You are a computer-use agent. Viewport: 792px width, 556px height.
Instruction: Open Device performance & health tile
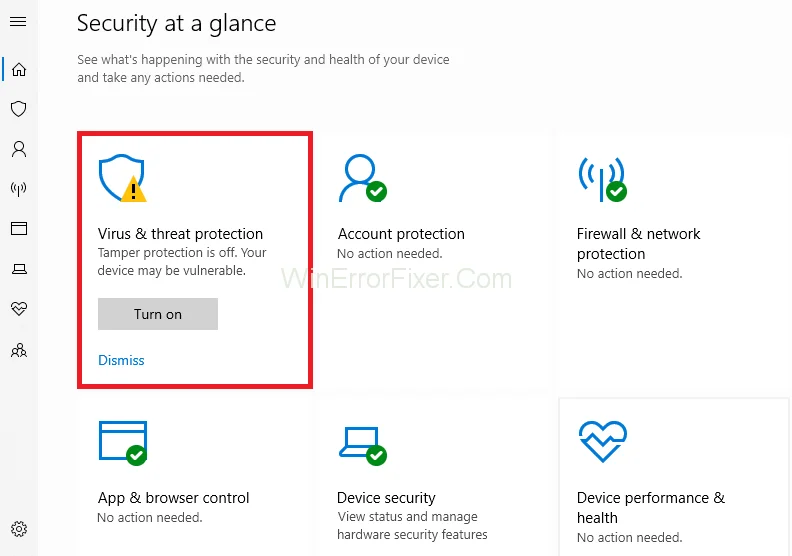pyautogui.click(x=650, y=507)
